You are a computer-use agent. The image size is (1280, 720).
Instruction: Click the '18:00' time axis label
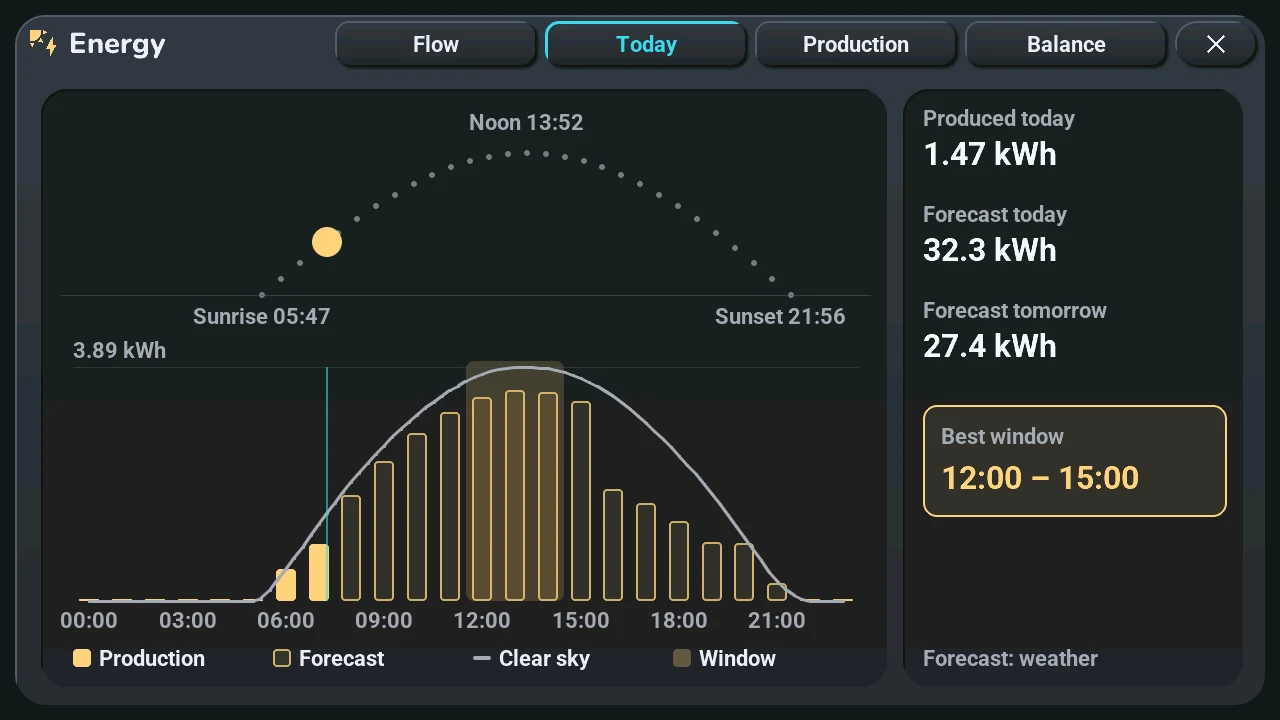pos(679,620)
